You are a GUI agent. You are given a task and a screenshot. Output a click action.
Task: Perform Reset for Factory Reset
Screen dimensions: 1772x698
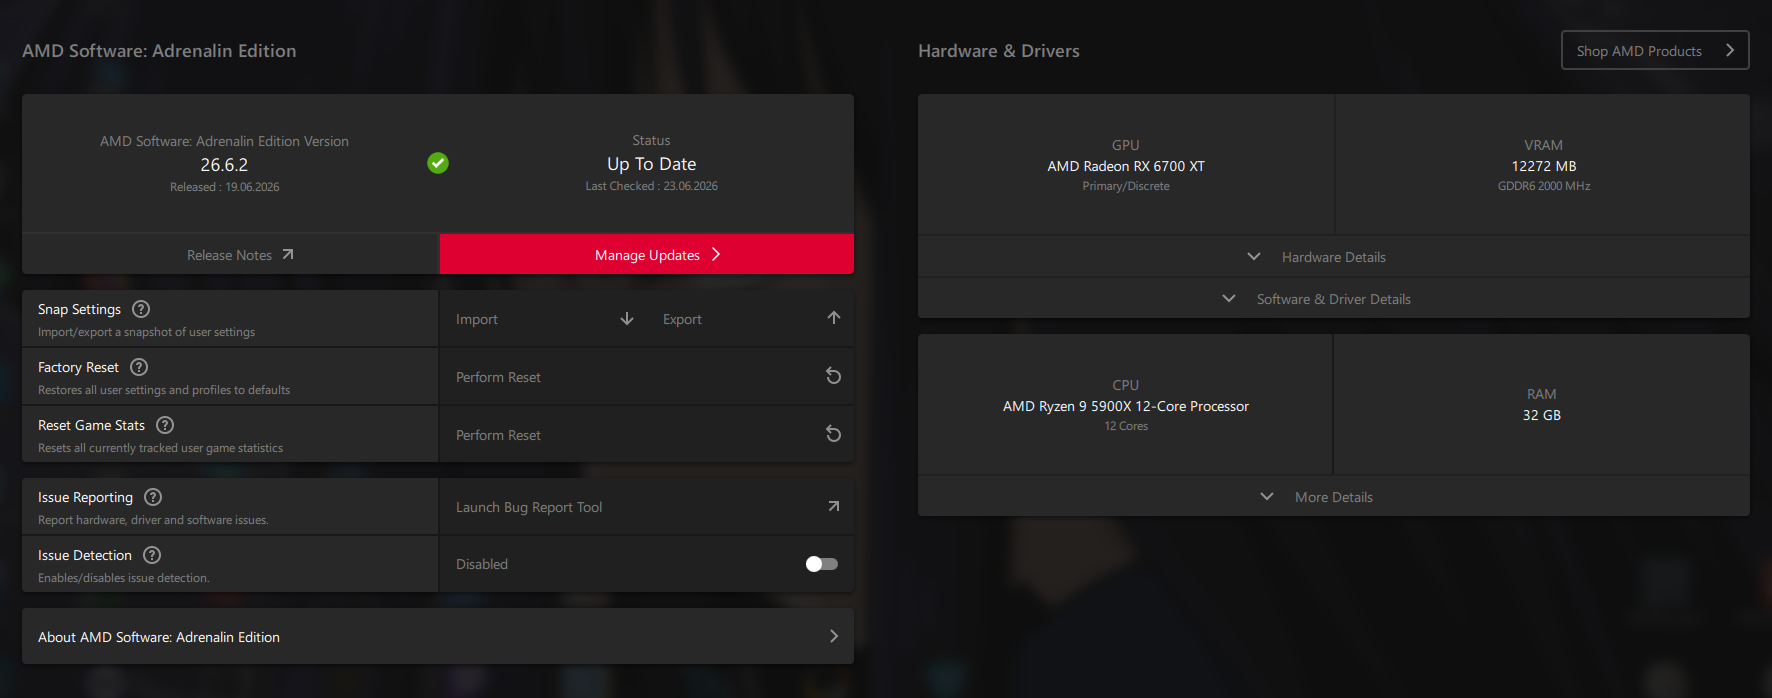pyautogui.click(x=647, y=377)
